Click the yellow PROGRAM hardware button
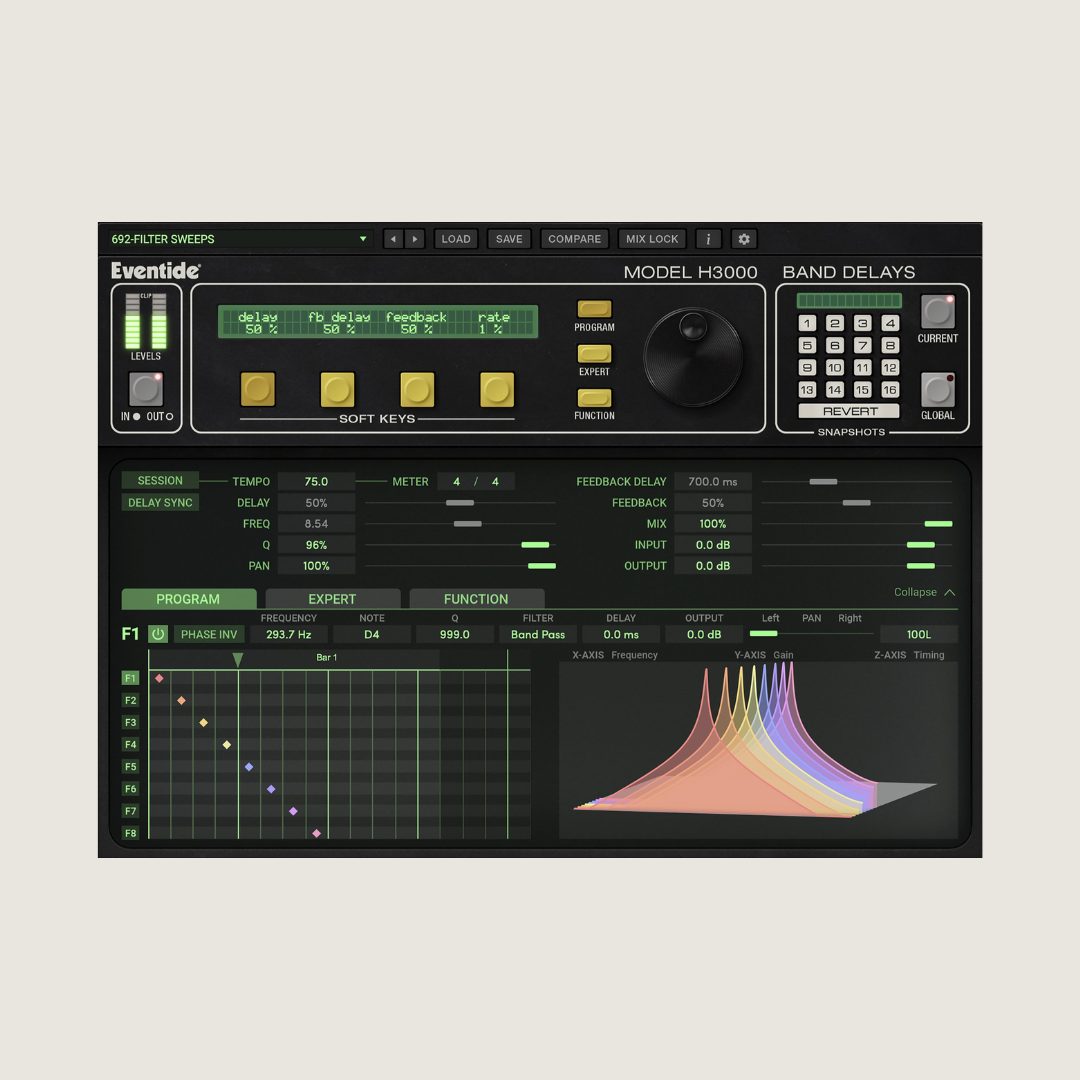1080x1080 pixels. (x=594, y=309)
